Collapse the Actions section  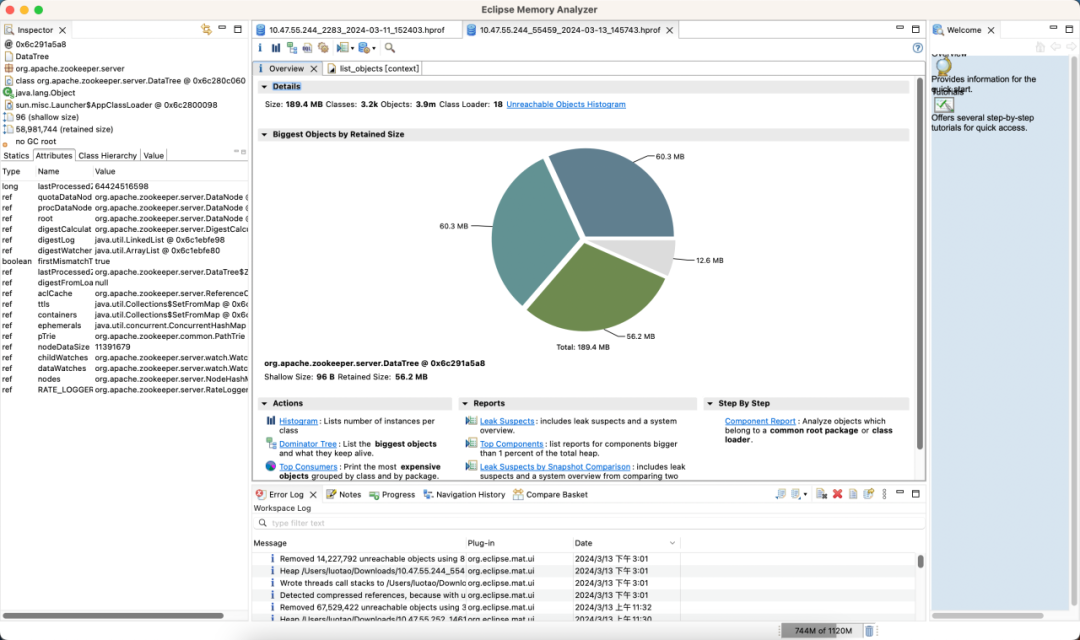tap(264, 404)
